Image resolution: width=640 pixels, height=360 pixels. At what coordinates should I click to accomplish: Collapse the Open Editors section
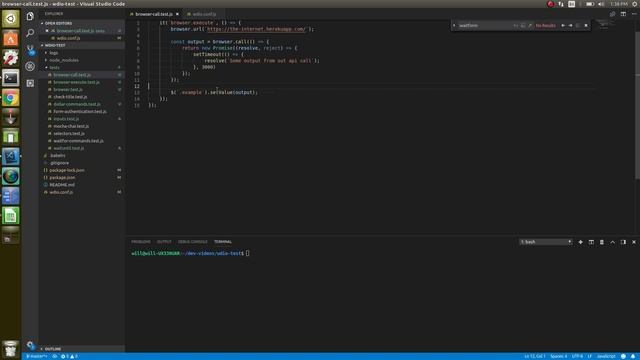[82, 23]
